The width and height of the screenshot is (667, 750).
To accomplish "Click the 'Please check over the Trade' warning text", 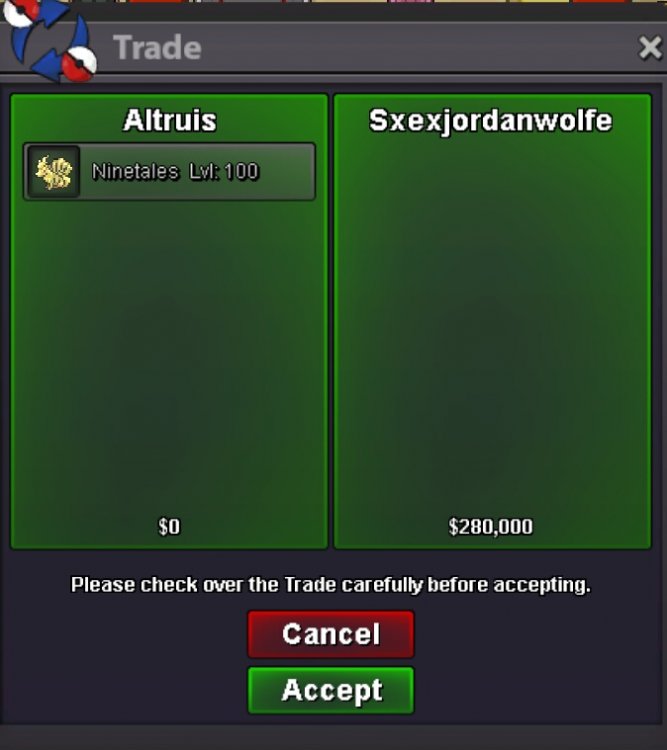I will point(331,585).
